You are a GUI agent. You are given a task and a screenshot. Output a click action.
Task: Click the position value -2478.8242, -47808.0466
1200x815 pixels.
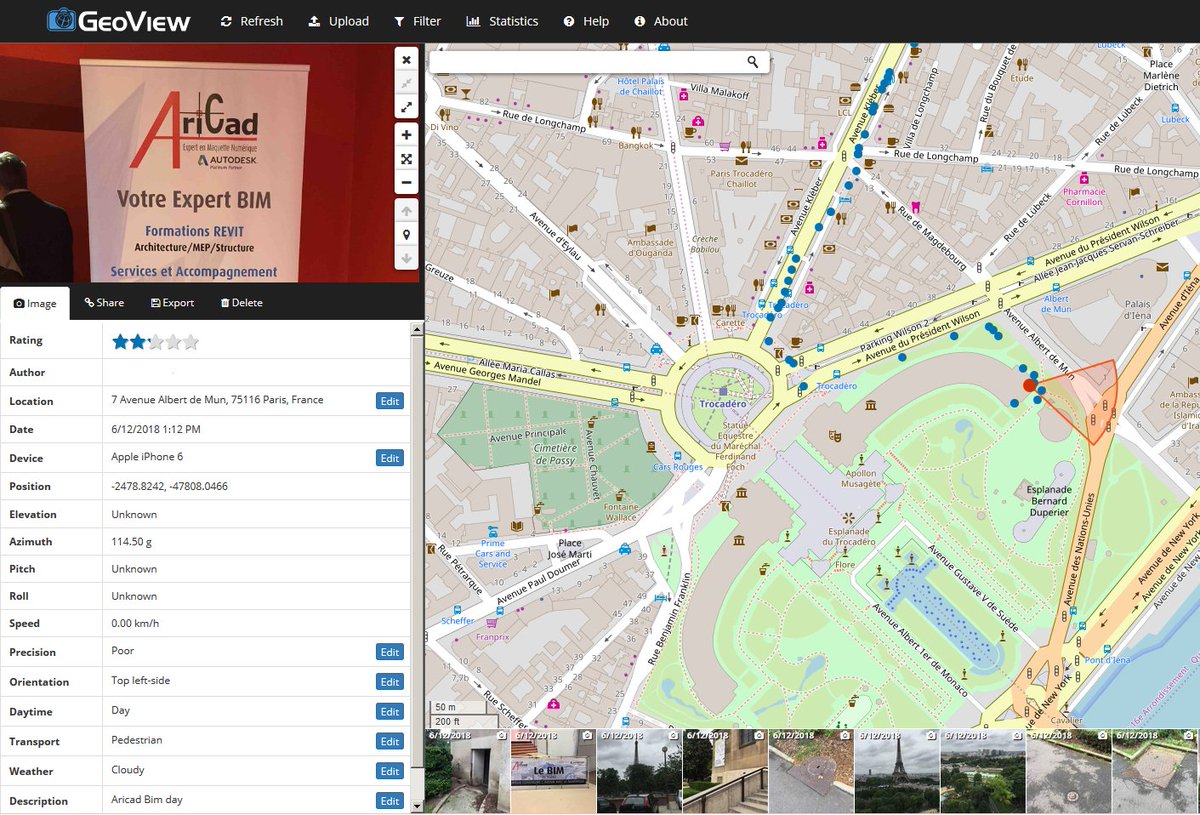169,486
